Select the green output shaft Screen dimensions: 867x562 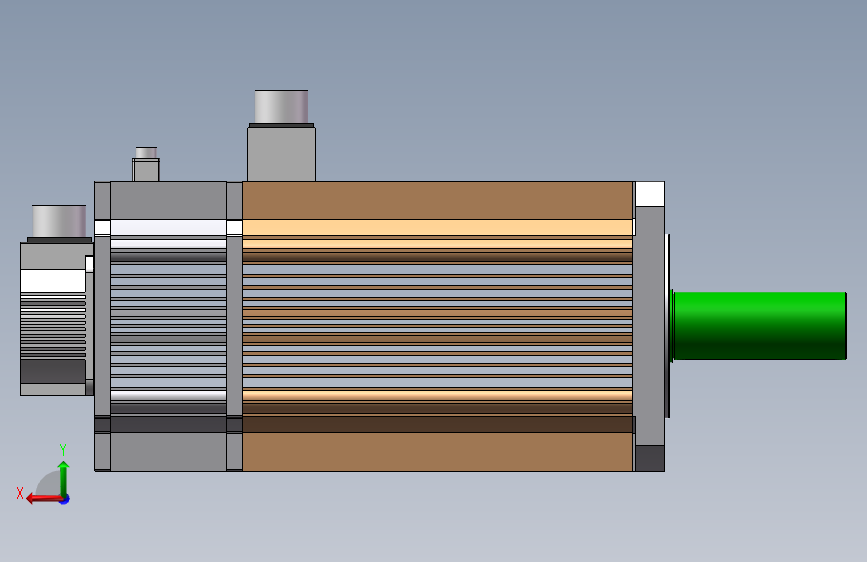[759, 325]
